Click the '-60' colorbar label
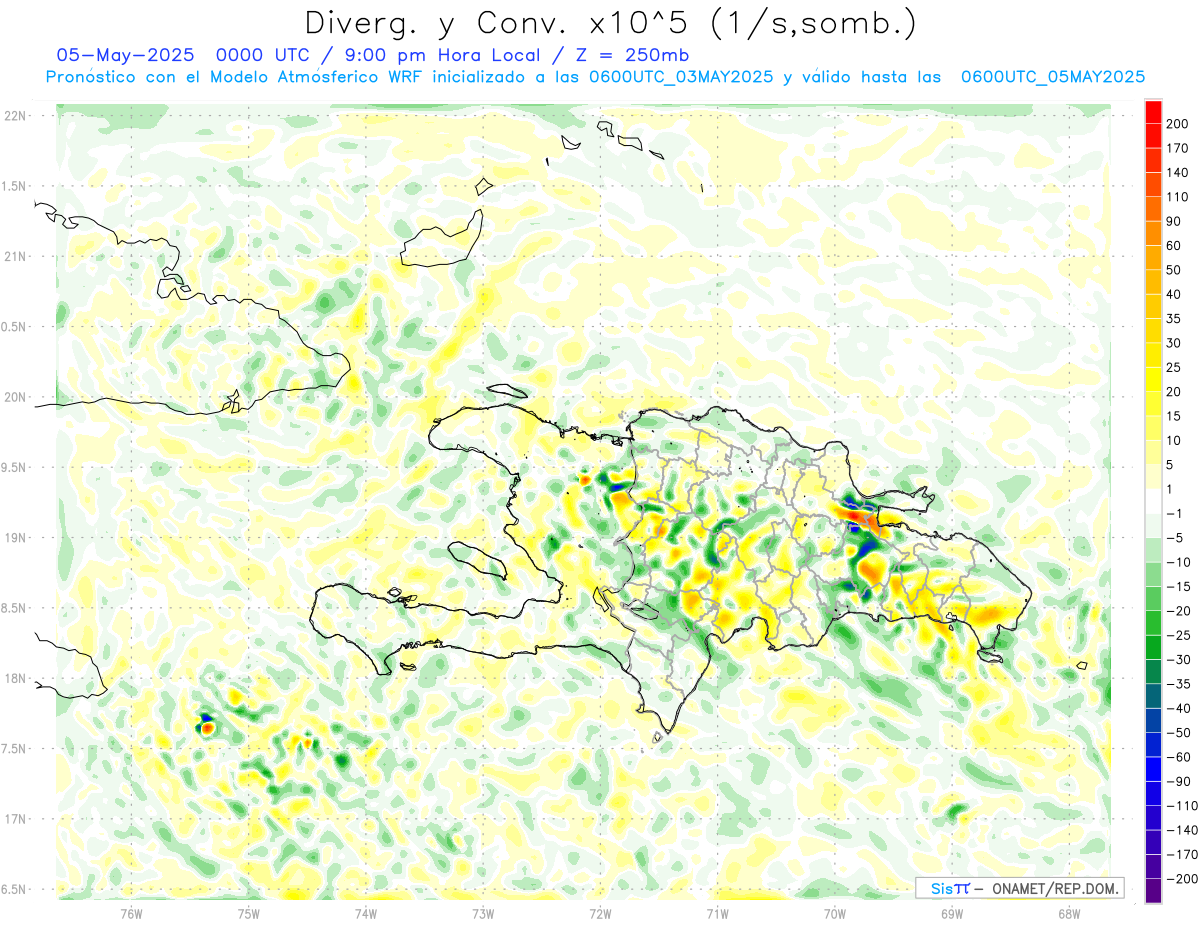 tap(1177, 757)
